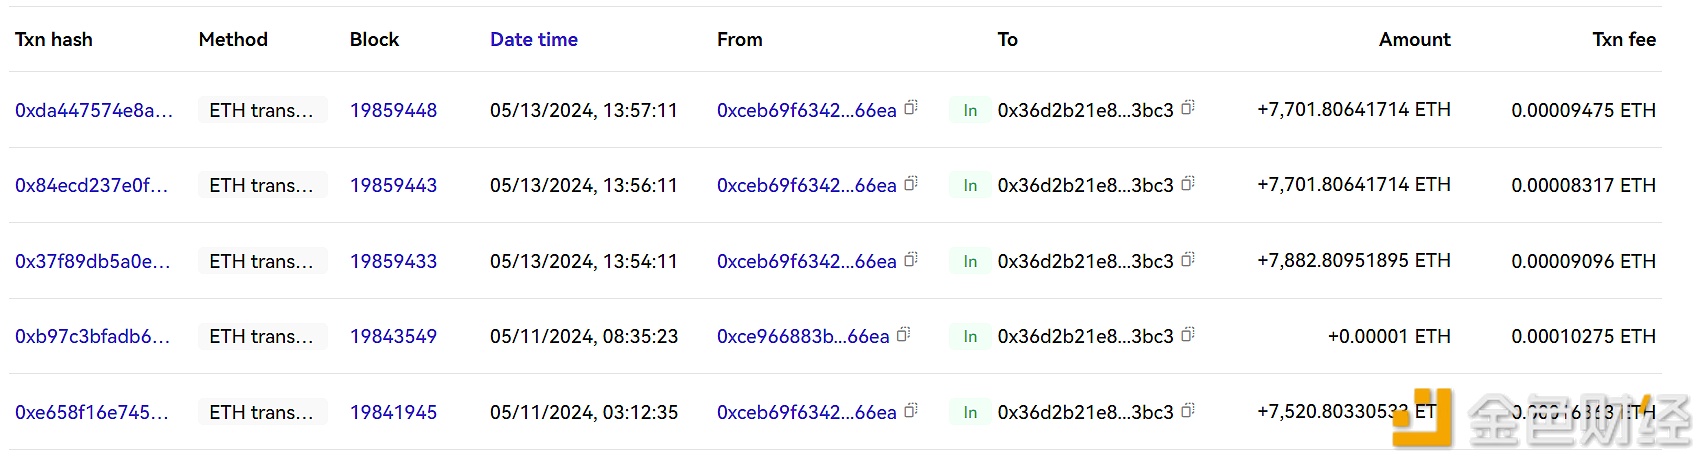The image size is (1705, 461).
Task: Copy To address in the 13:54:11 row
Action: coord(1188,260)
